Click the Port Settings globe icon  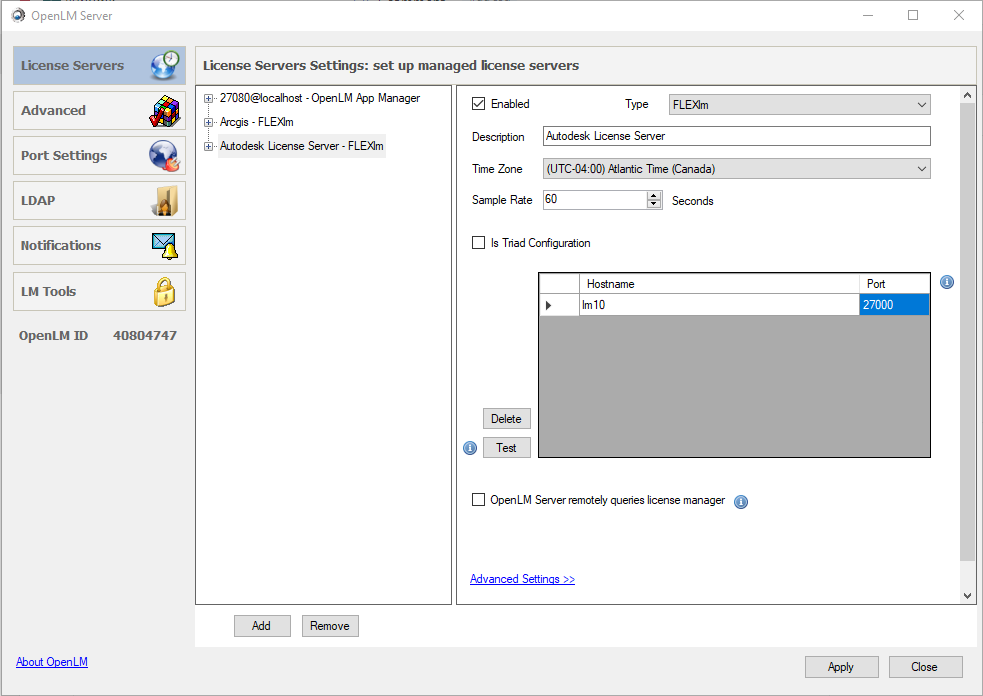(164, 156)
